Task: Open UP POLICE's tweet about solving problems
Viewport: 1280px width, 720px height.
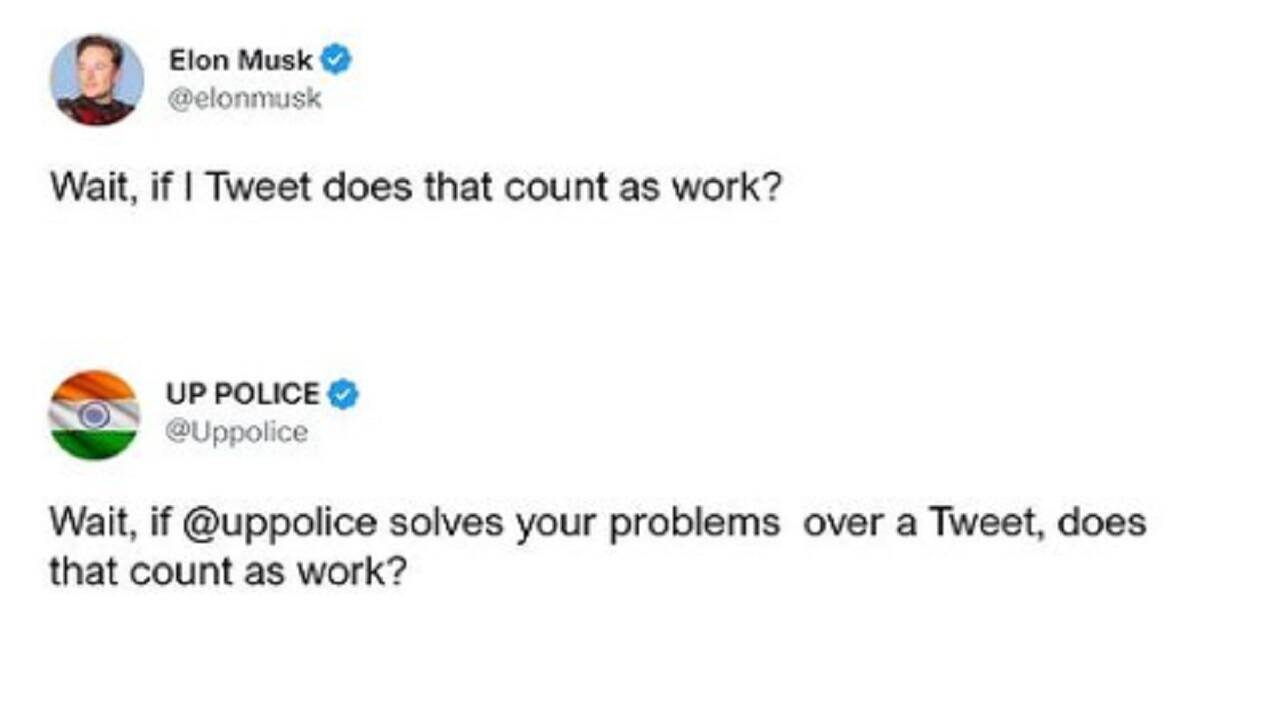Action: point(596,547)
